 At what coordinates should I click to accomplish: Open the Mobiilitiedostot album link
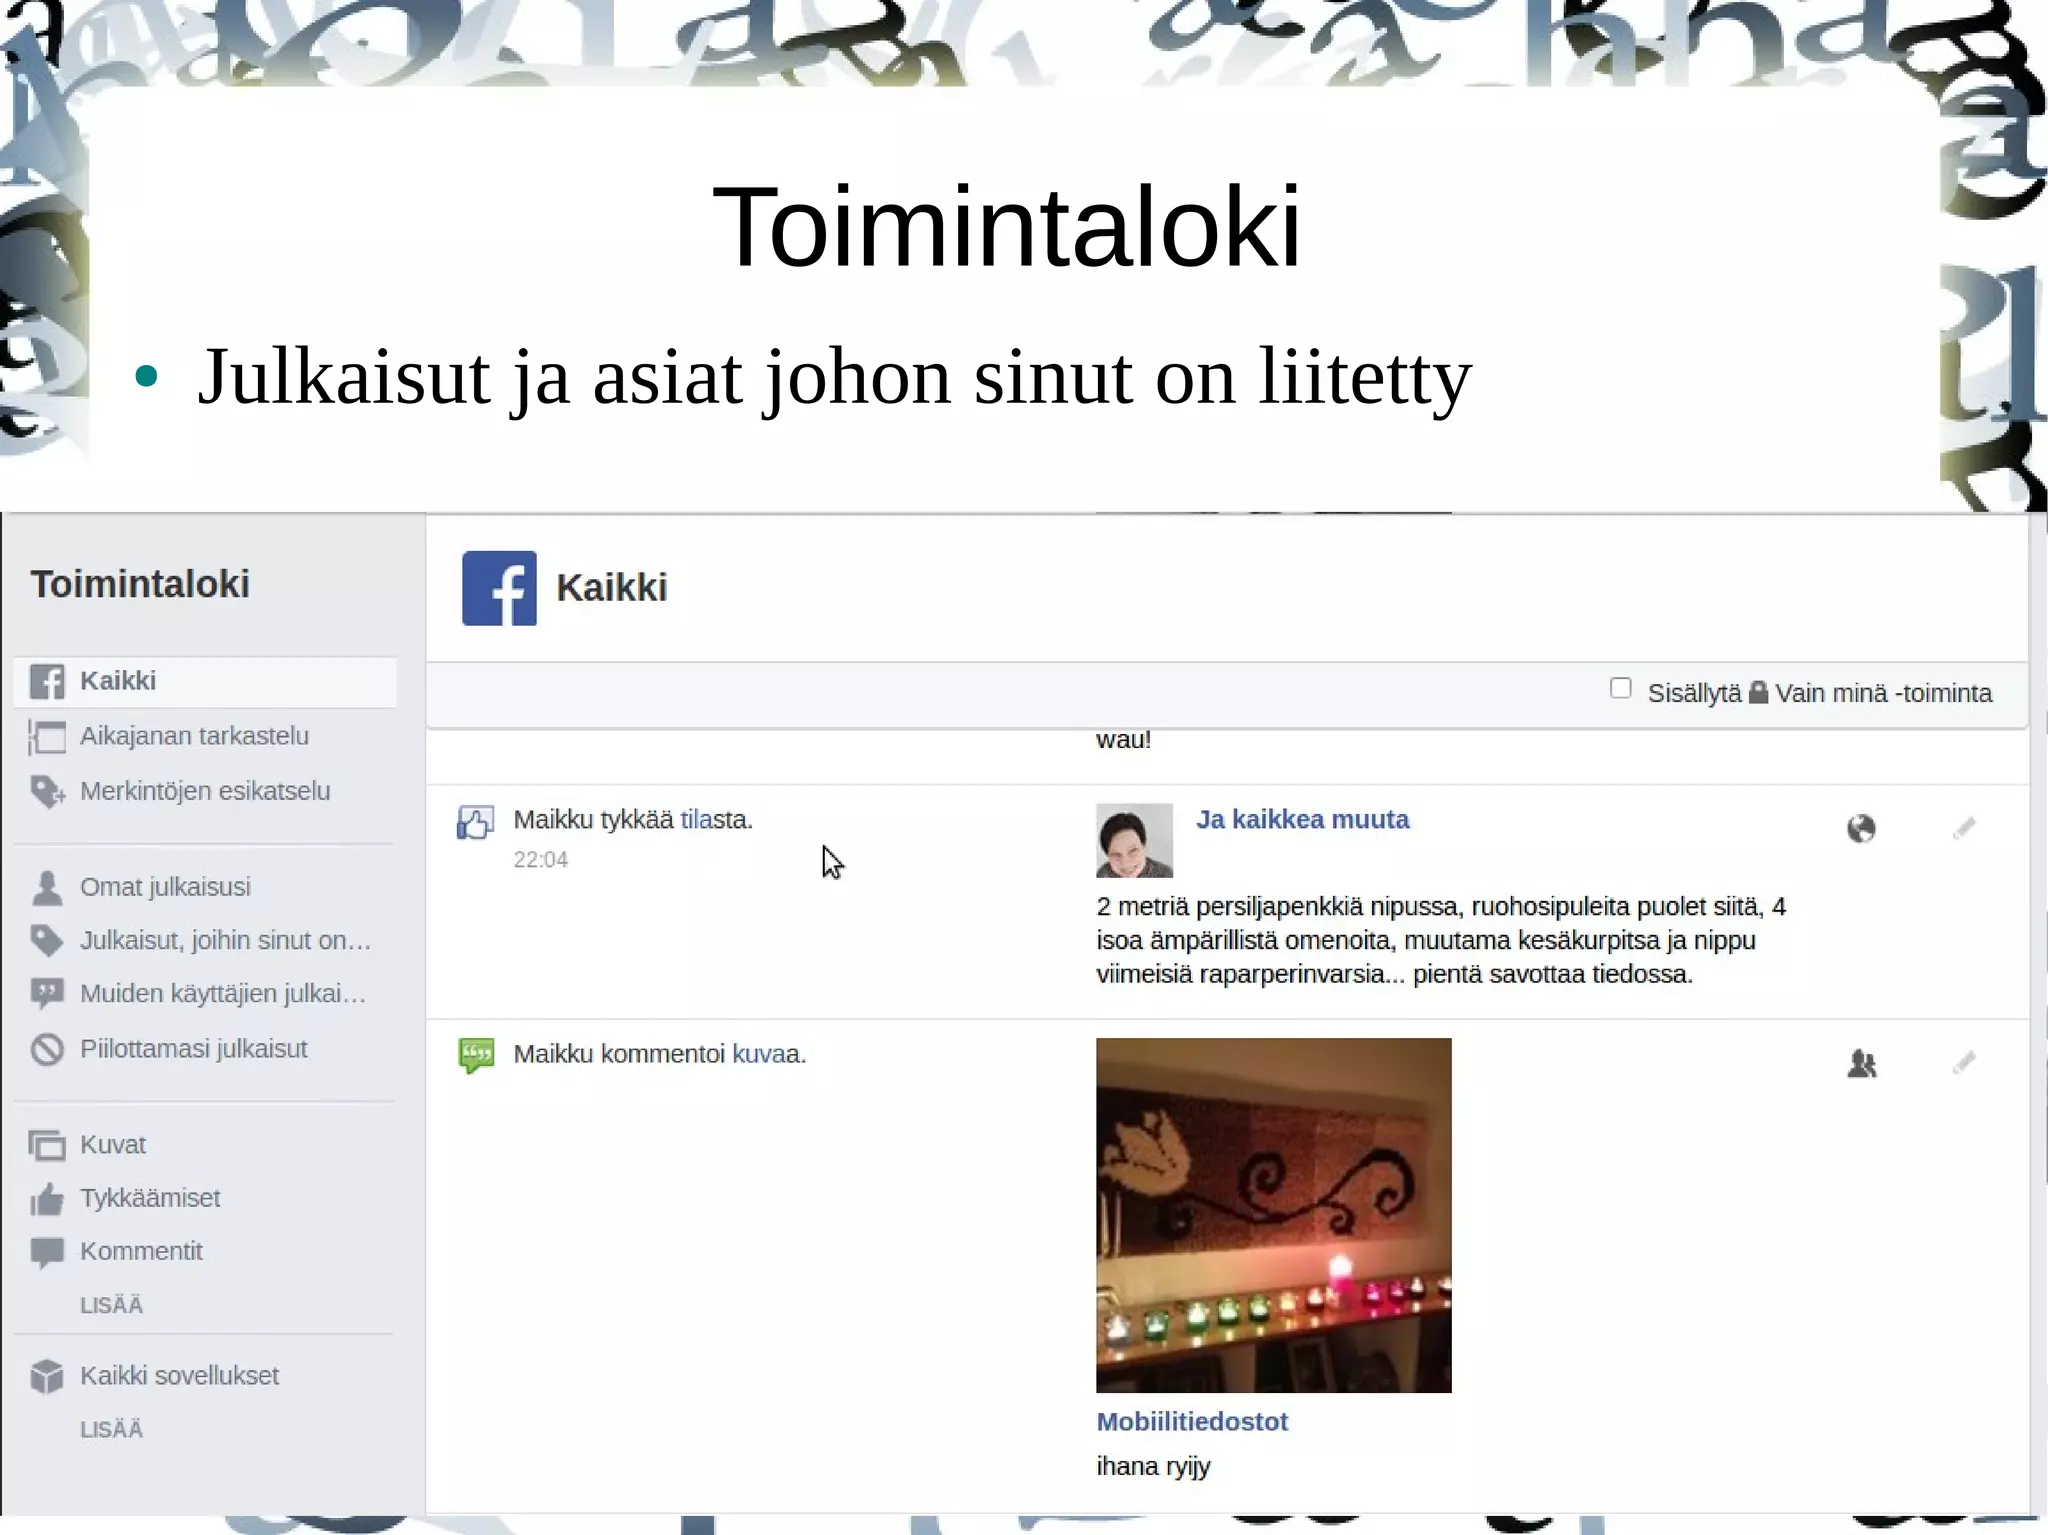1192,1422
